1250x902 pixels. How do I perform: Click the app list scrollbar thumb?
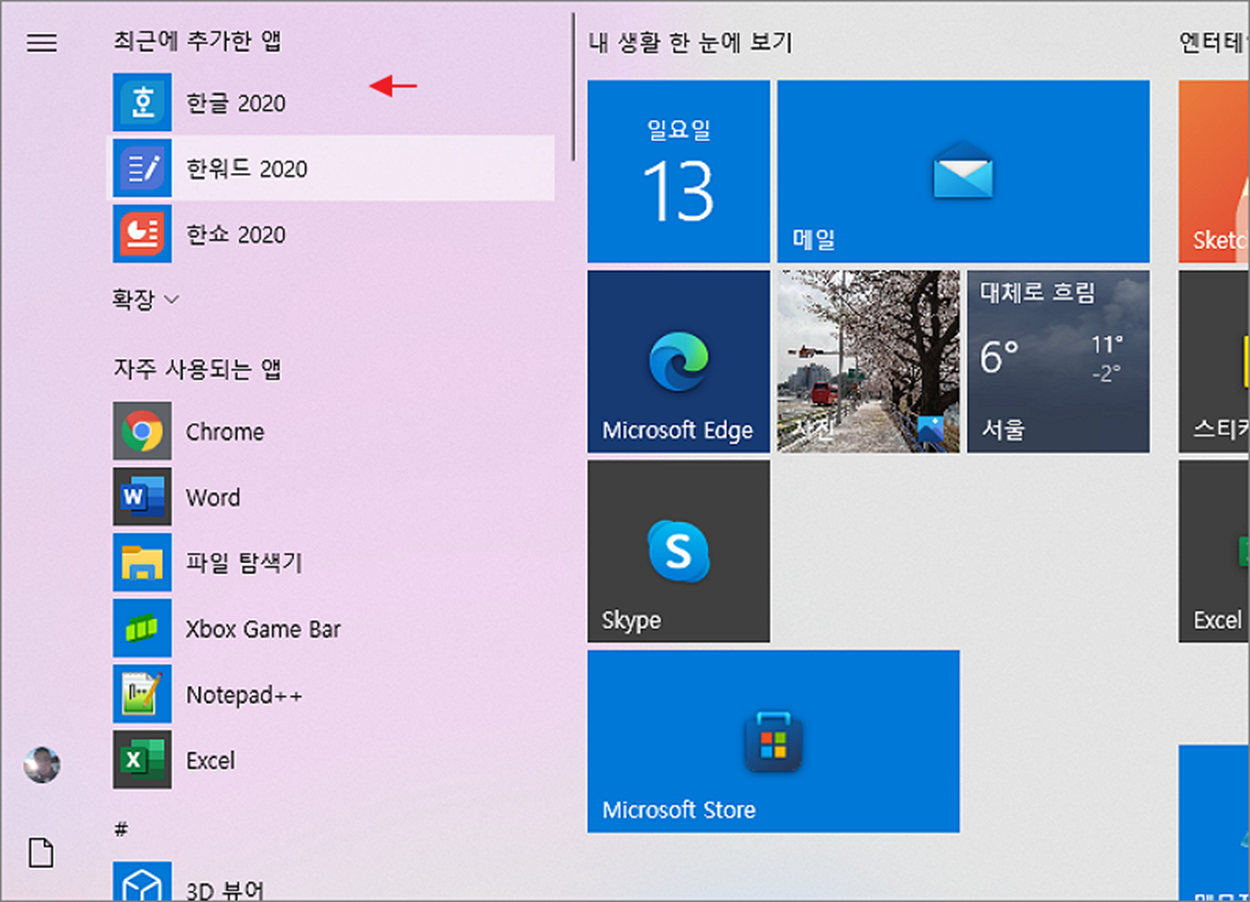pyautogui.click(x=573, y=86)
